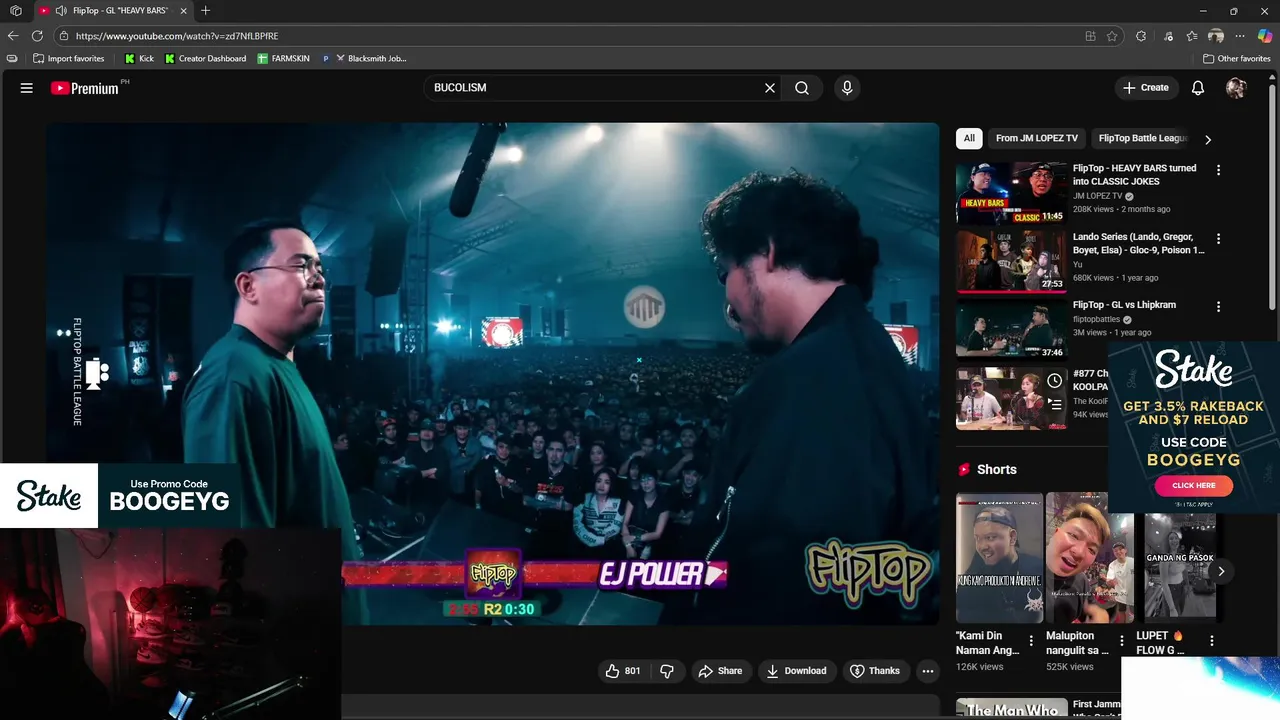Click the Share button
1280x720 pixels.
tap(720, 671)
